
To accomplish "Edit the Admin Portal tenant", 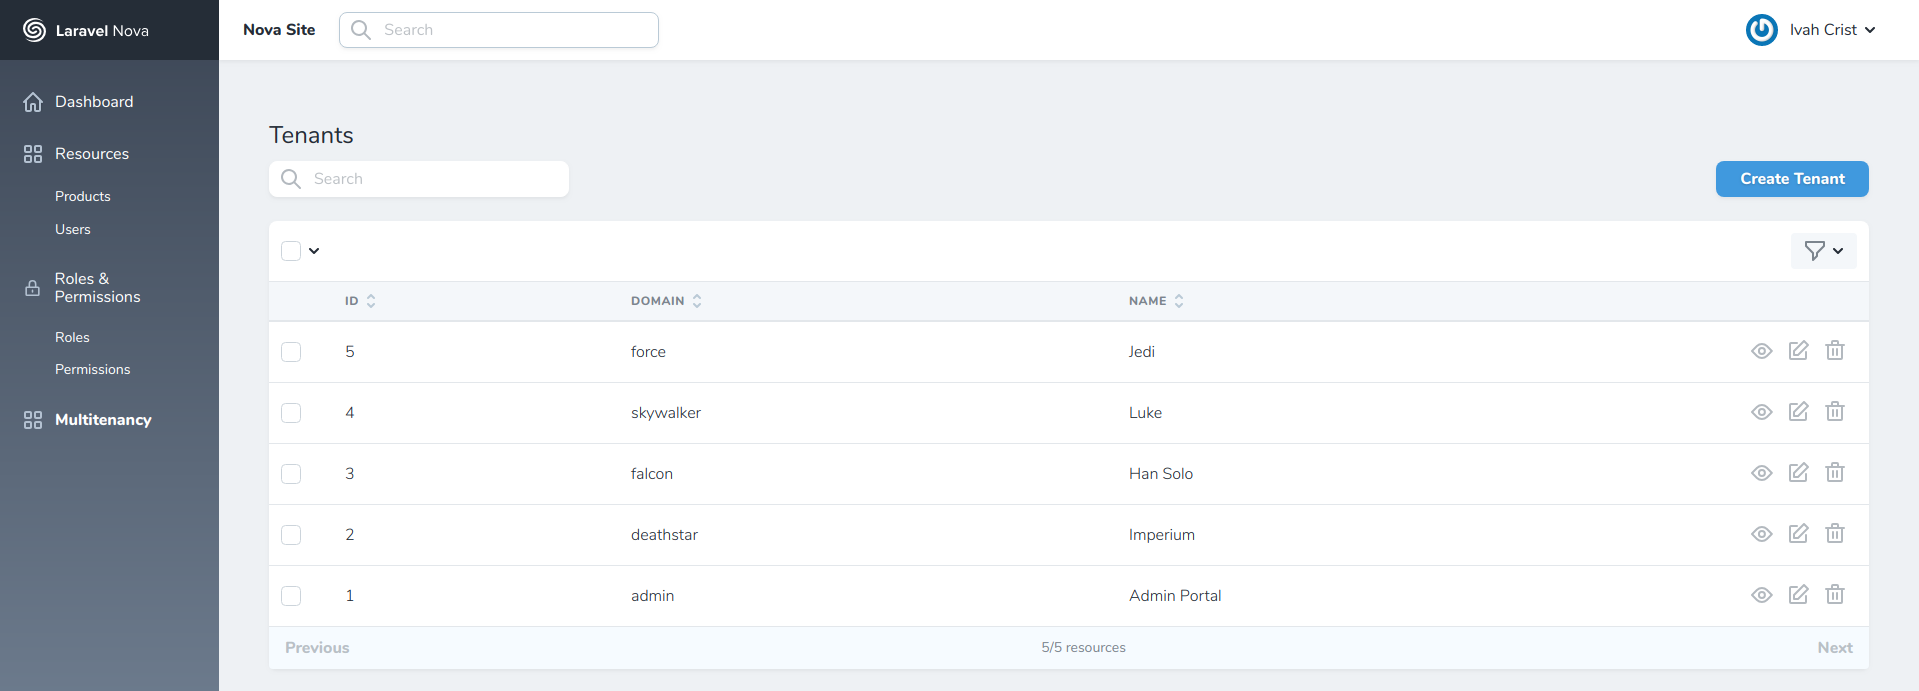I will pyautogui.click(x=1798, y=594).
